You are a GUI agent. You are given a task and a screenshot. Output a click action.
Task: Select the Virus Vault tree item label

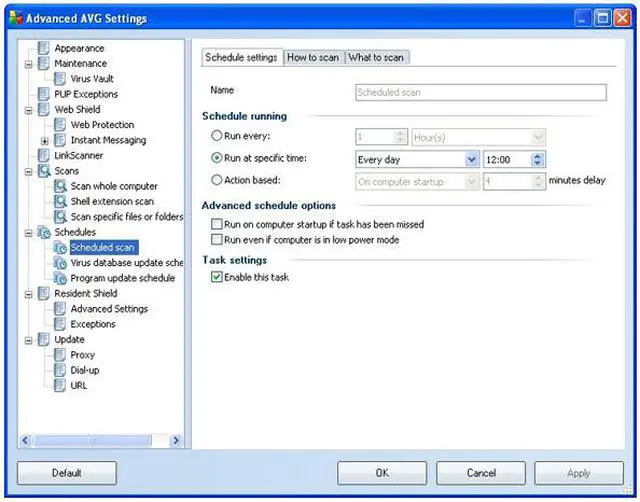click(x=92, y=79)
